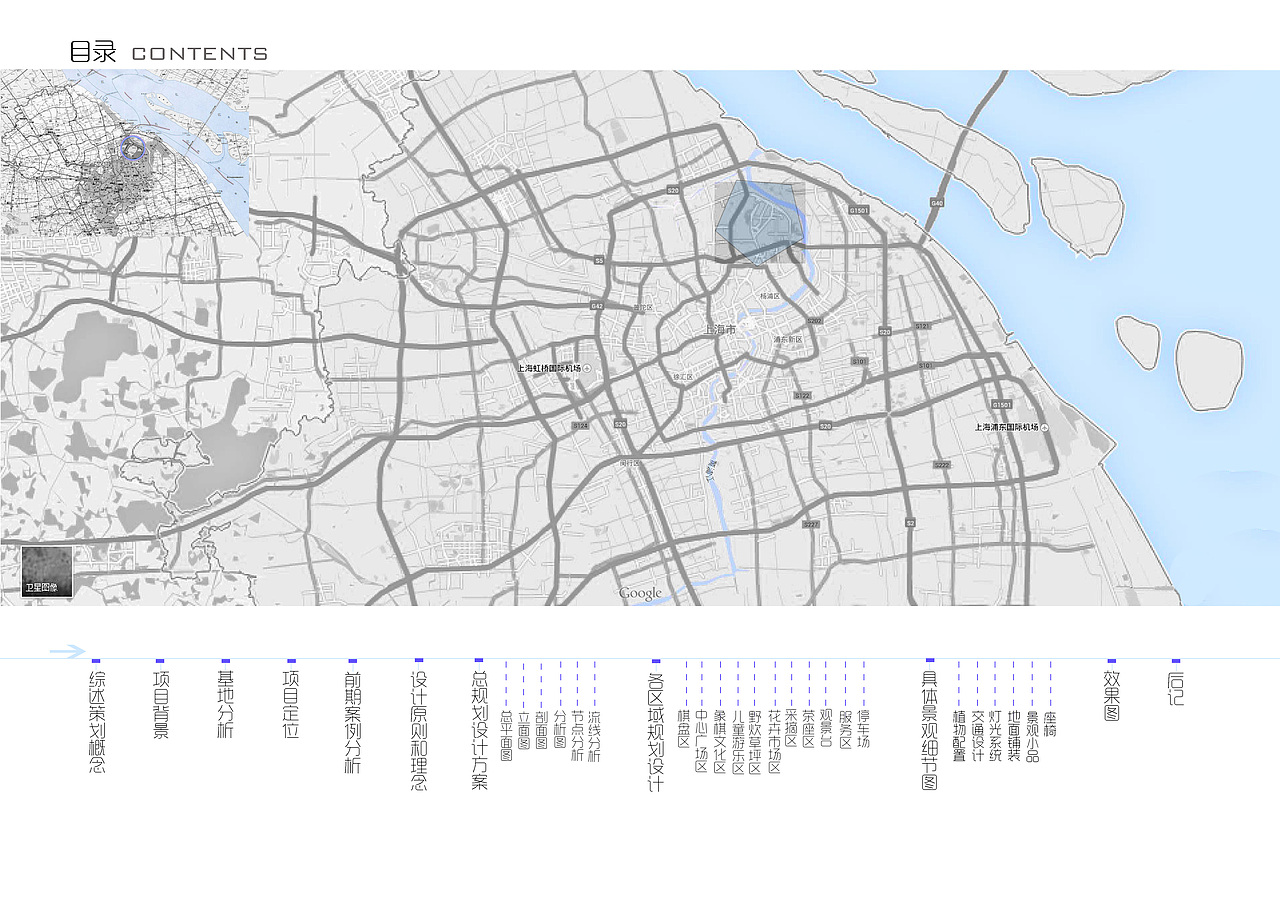
Task: Select the 儿童游乐区 sub-item
Action: pos(738,743)
